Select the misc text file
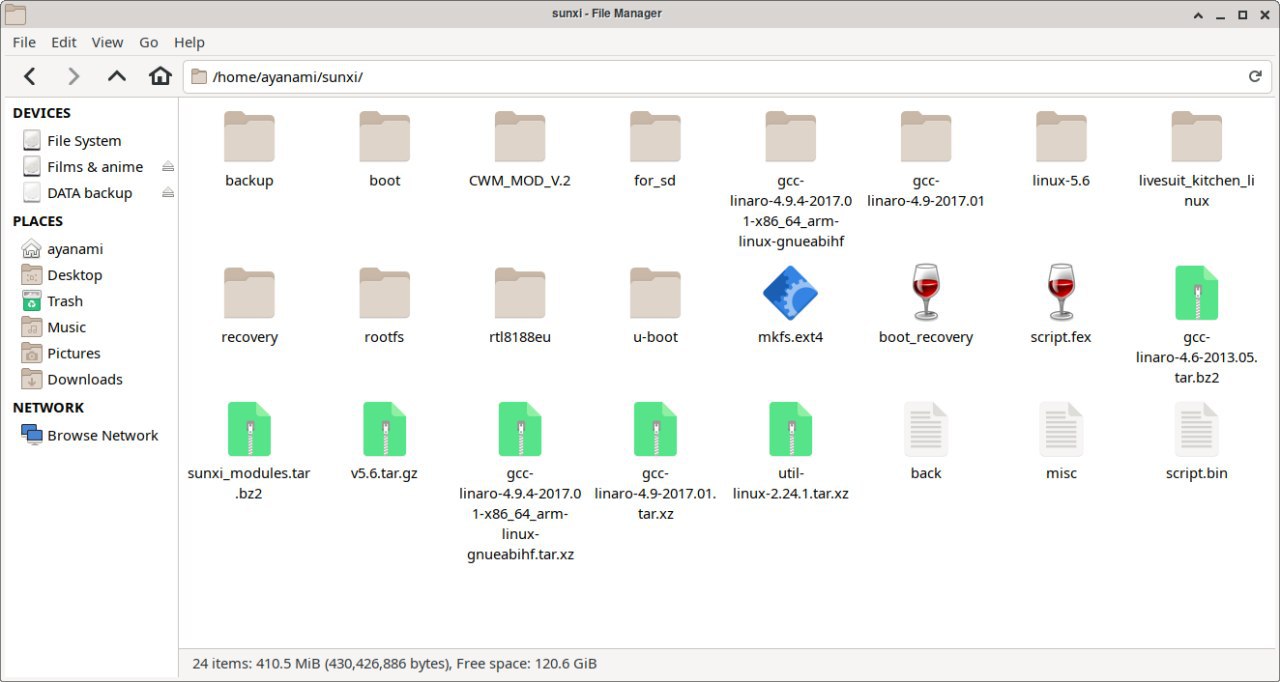Viewport: 1280px width, 682px height. (1061, 442)
